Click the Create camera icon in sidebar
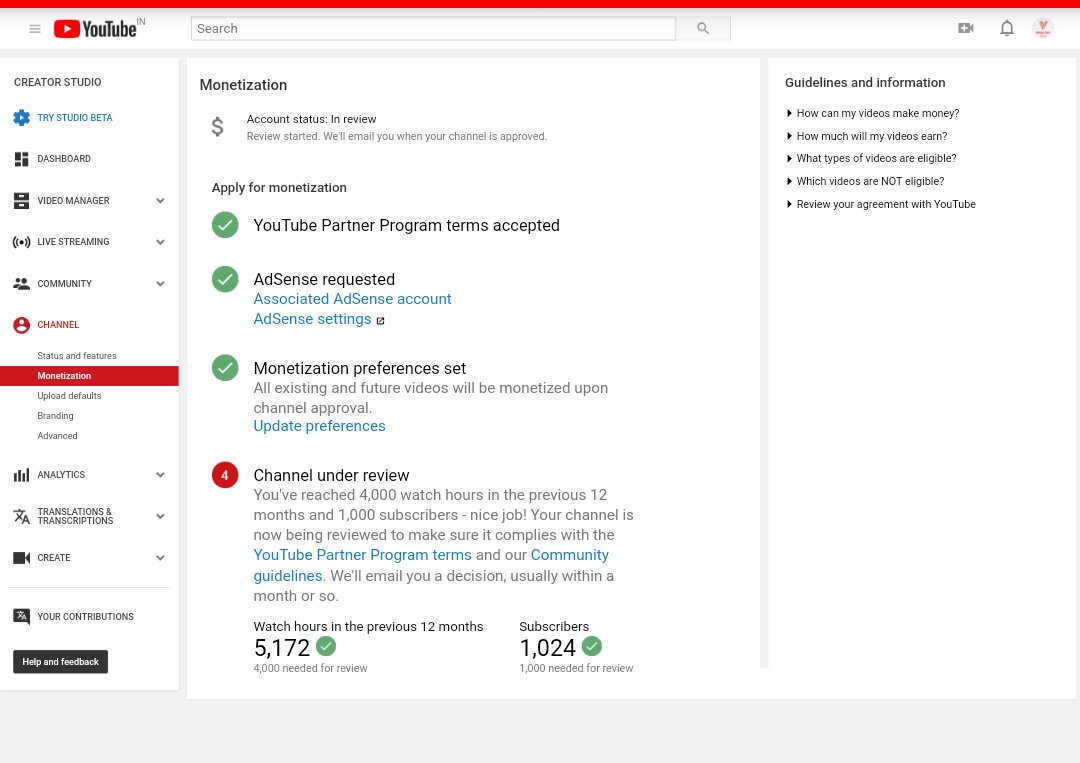This screenshot has width=1080, height=763. click(x=21, y=558)
